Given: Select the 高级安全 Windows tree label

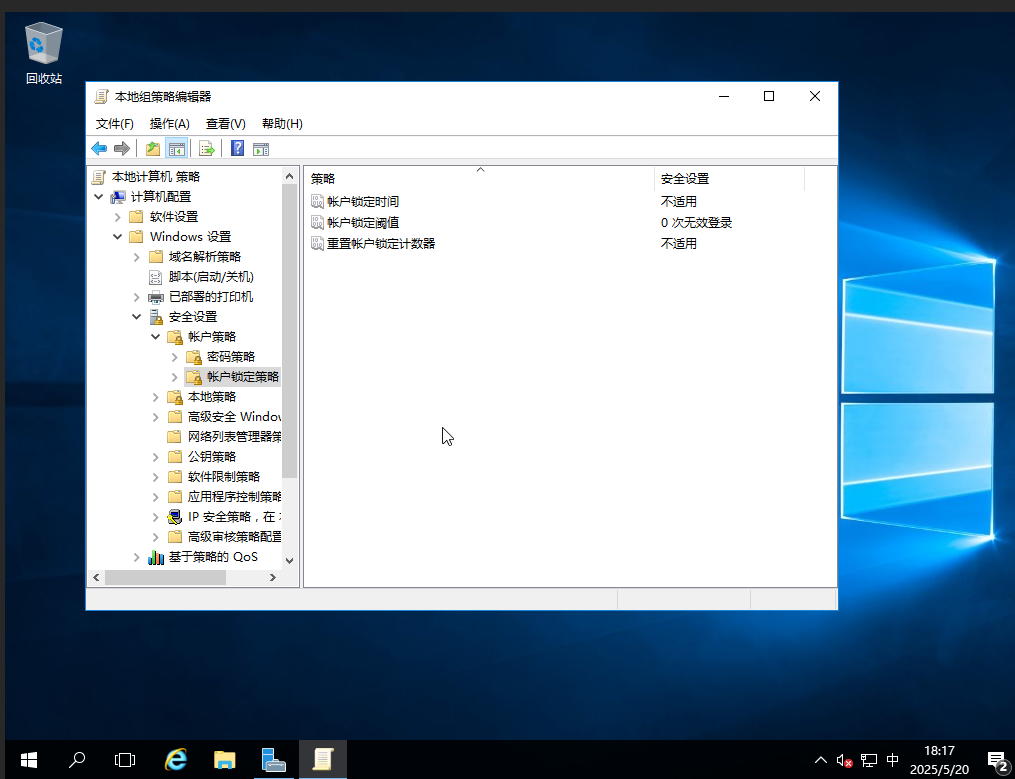Looking at the screenshot, I should point(234,417).
